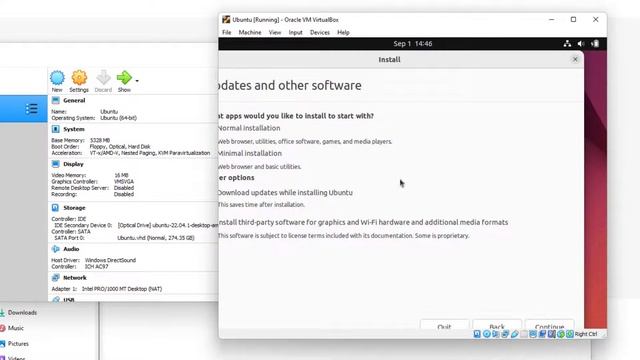The width and height of the screenshot is (640, 360).
Task: Open the Machine menu
Action: pos(250,32)
